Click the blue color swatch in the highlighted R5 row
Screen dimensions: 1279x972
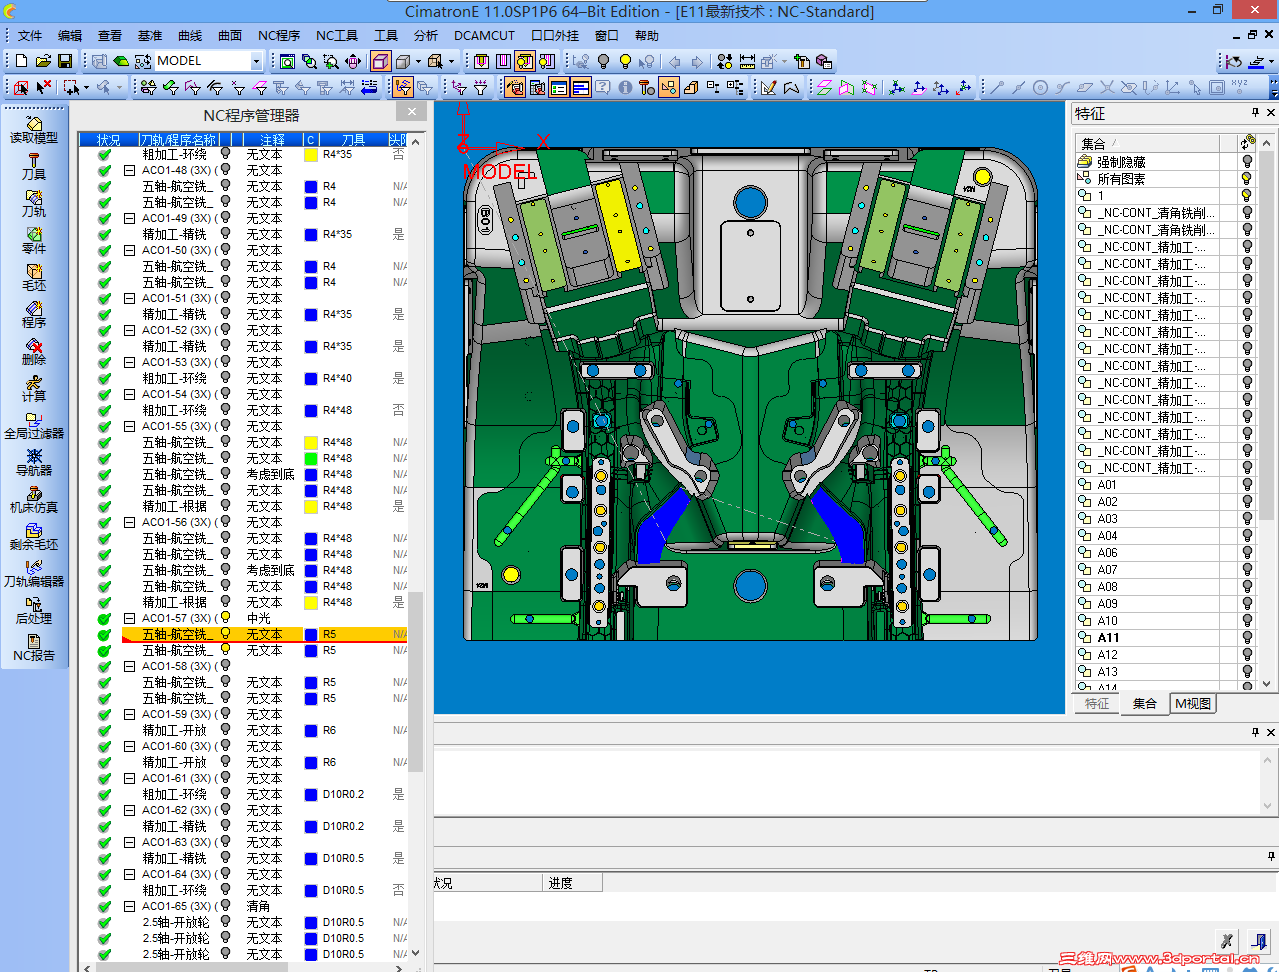click(x=311, y=634)
